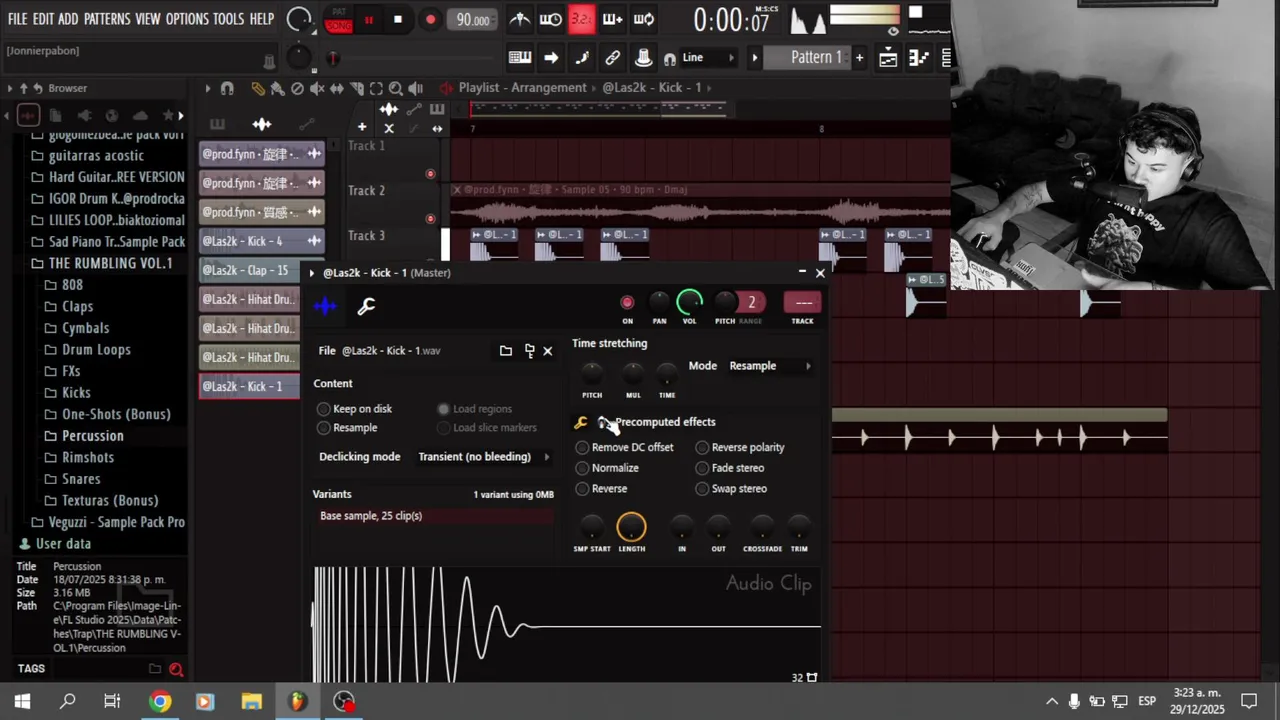Viewport: 1280px width, 720px height.
Task: Select the playlist select tool
Action: [376, 88]
